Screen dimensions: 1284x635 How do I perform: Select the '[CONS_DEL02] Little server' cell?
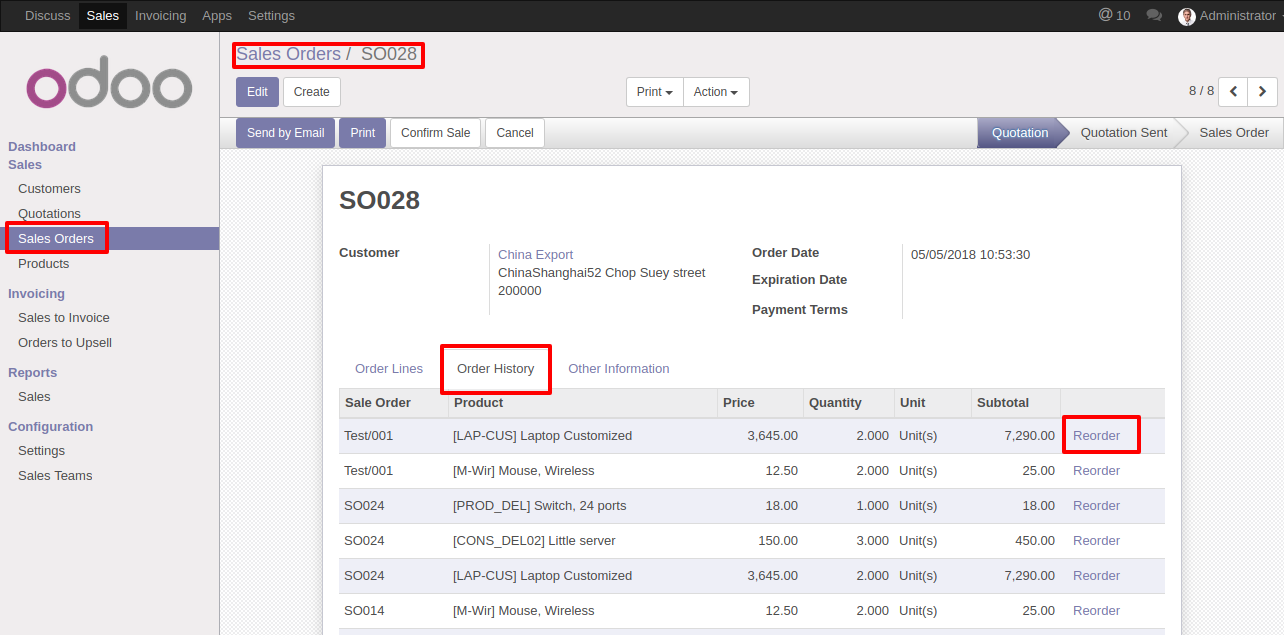pos(582,541)
